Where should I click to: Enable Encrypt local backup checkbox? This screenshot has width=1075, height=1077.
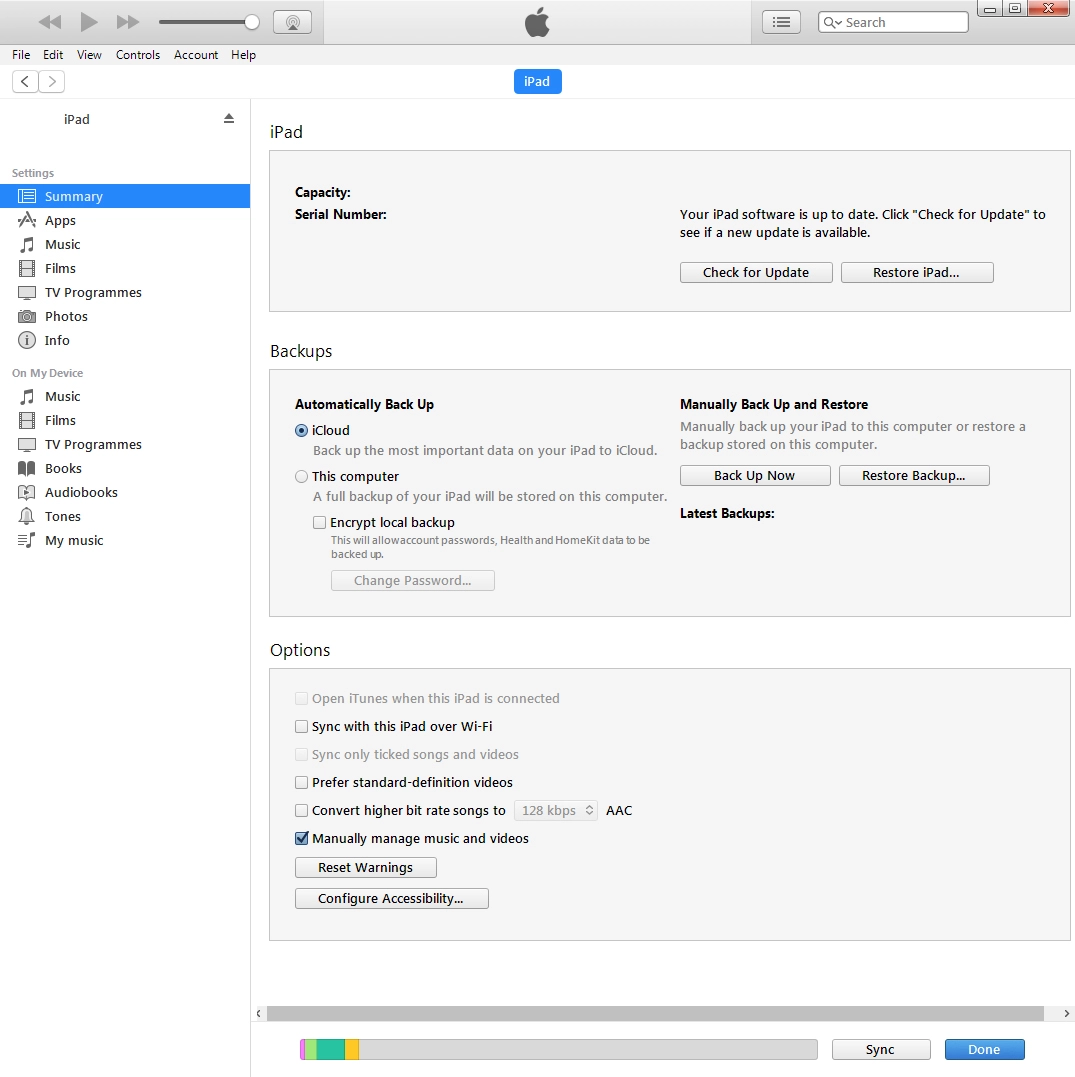pyautogui.click(x=320, y=522)
